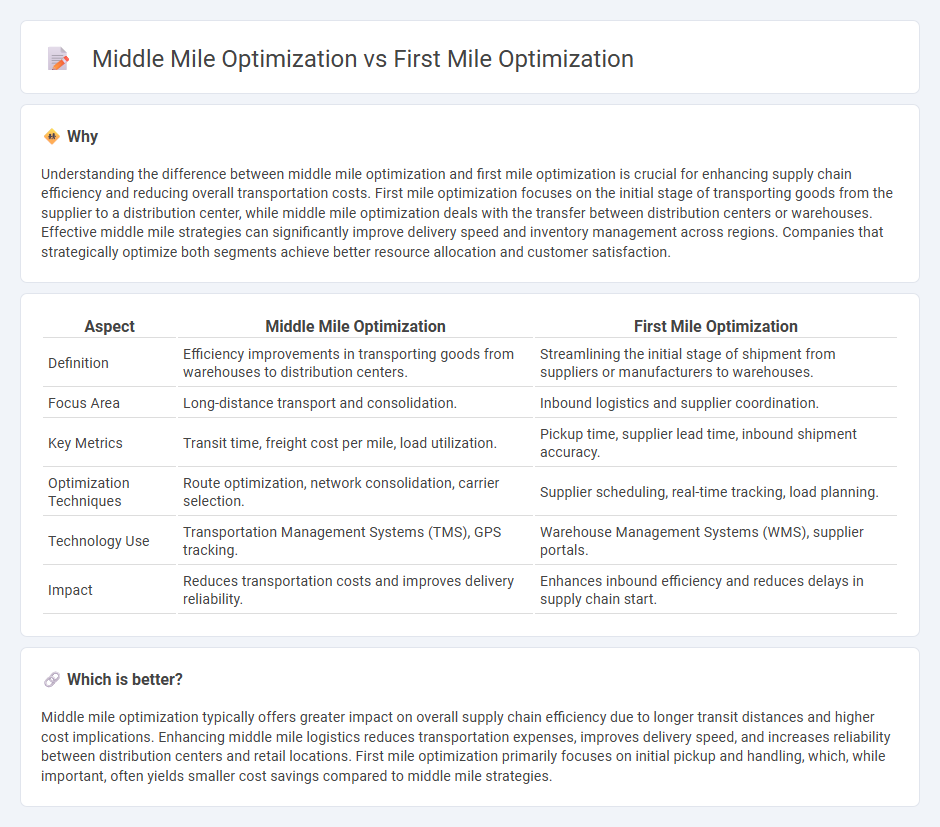Click cell 'Route optimization, network consolidation, carrier selection.'

355,492
